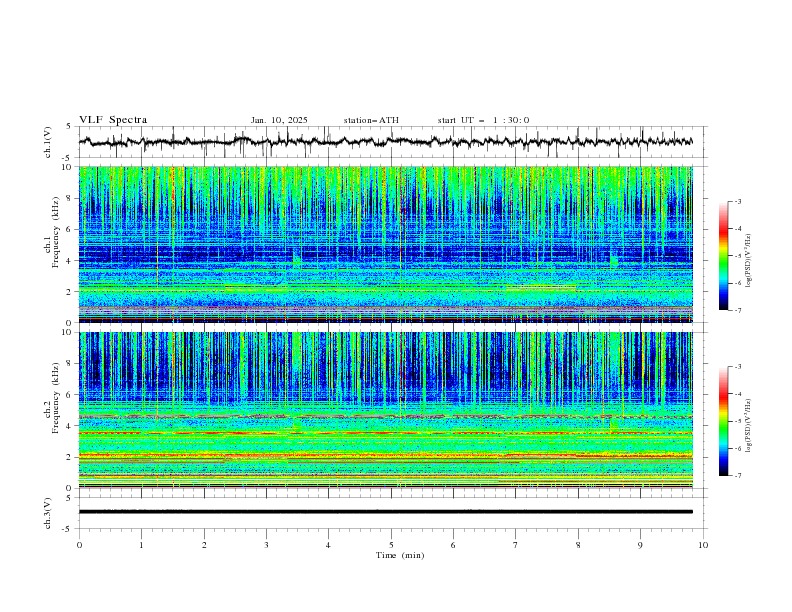Click inside the ch.1 spectrogram panel
This screenshot has height=612, width=792.
(x=386, y=244)
